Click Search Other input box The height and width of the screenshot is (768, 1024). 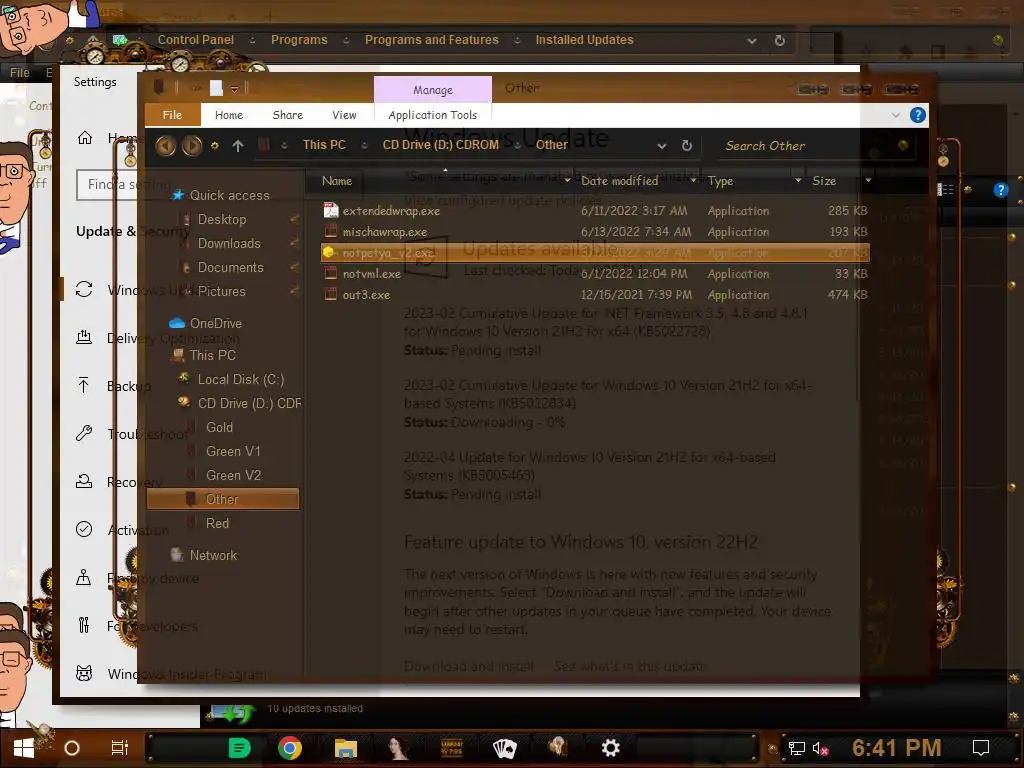coord(809,146)
